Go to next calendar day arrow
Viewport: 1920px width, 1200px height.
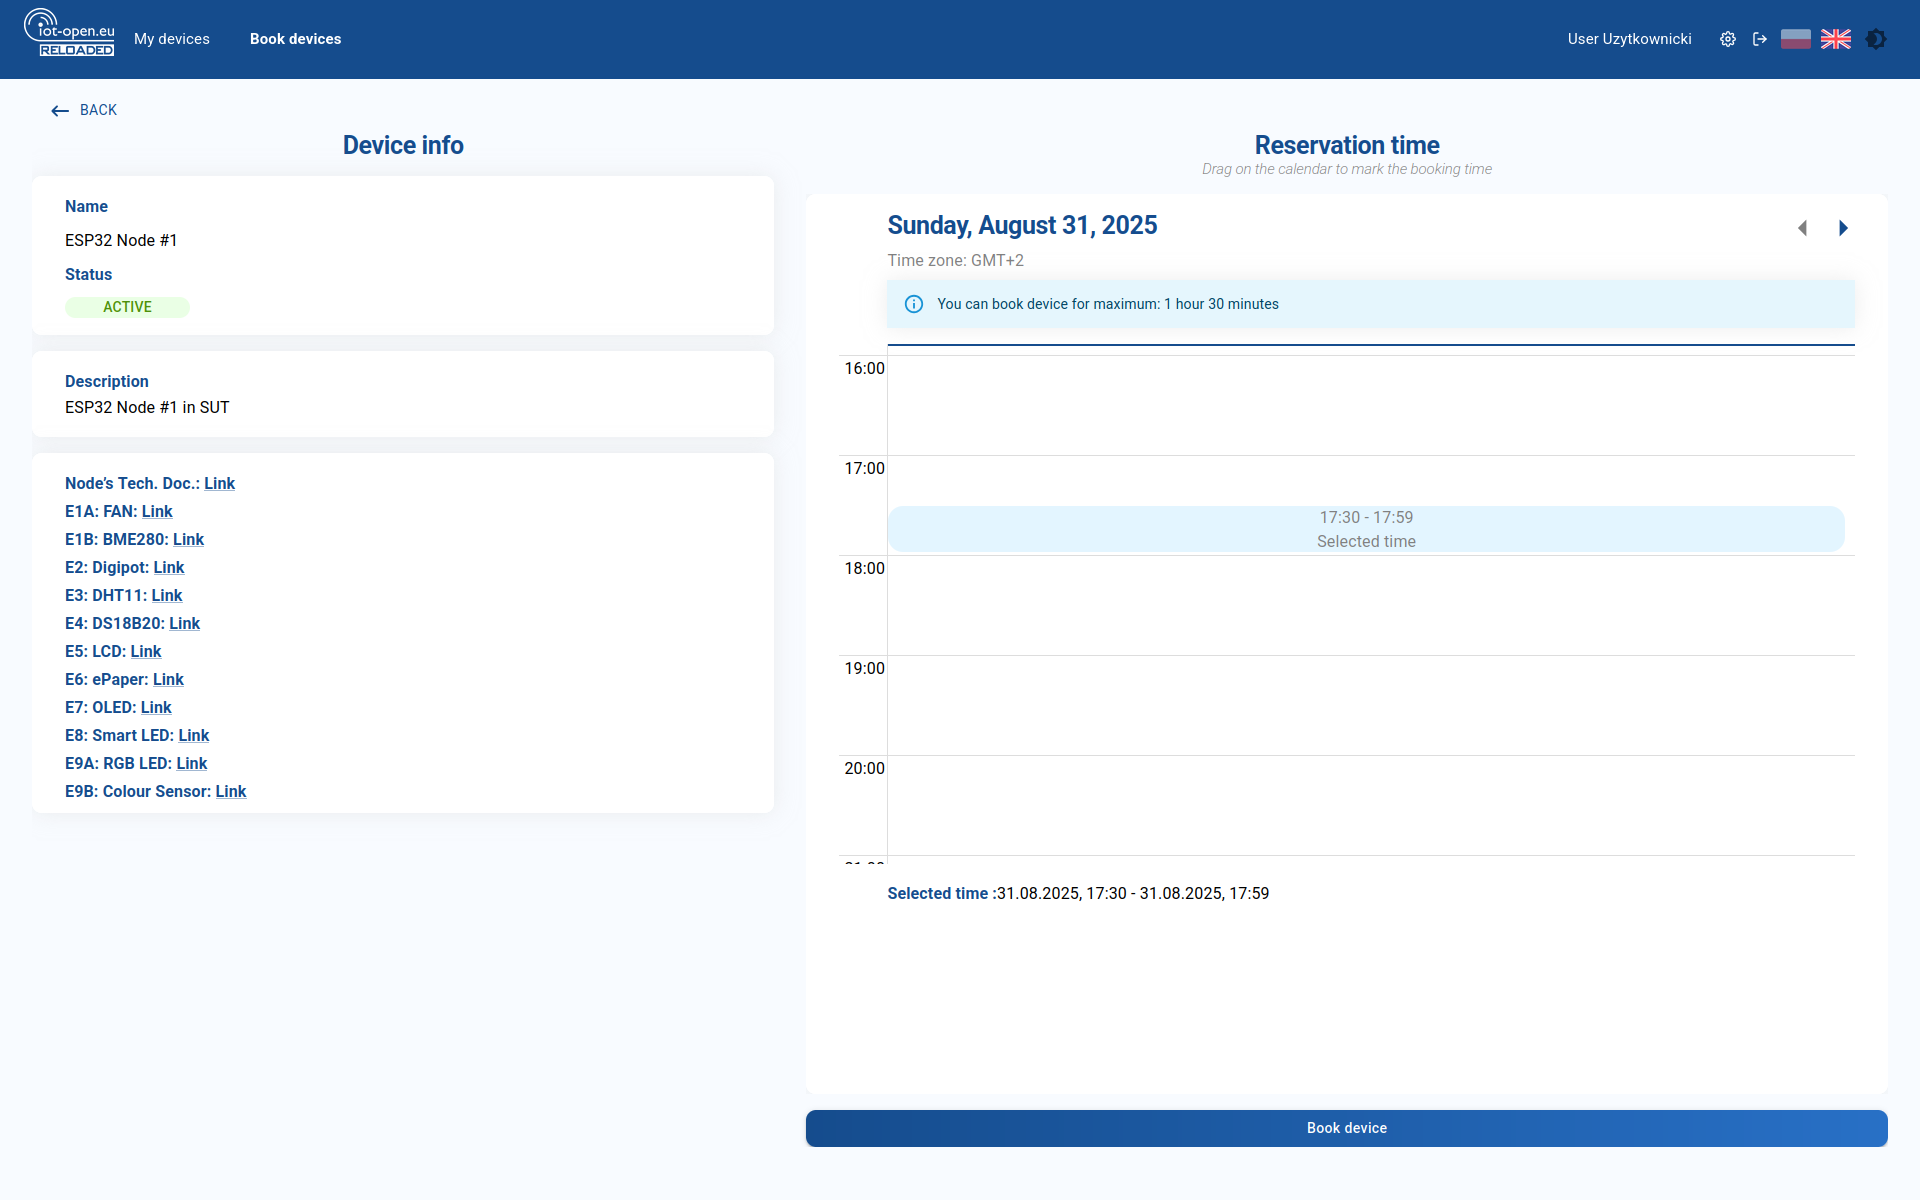[1843, 228]
